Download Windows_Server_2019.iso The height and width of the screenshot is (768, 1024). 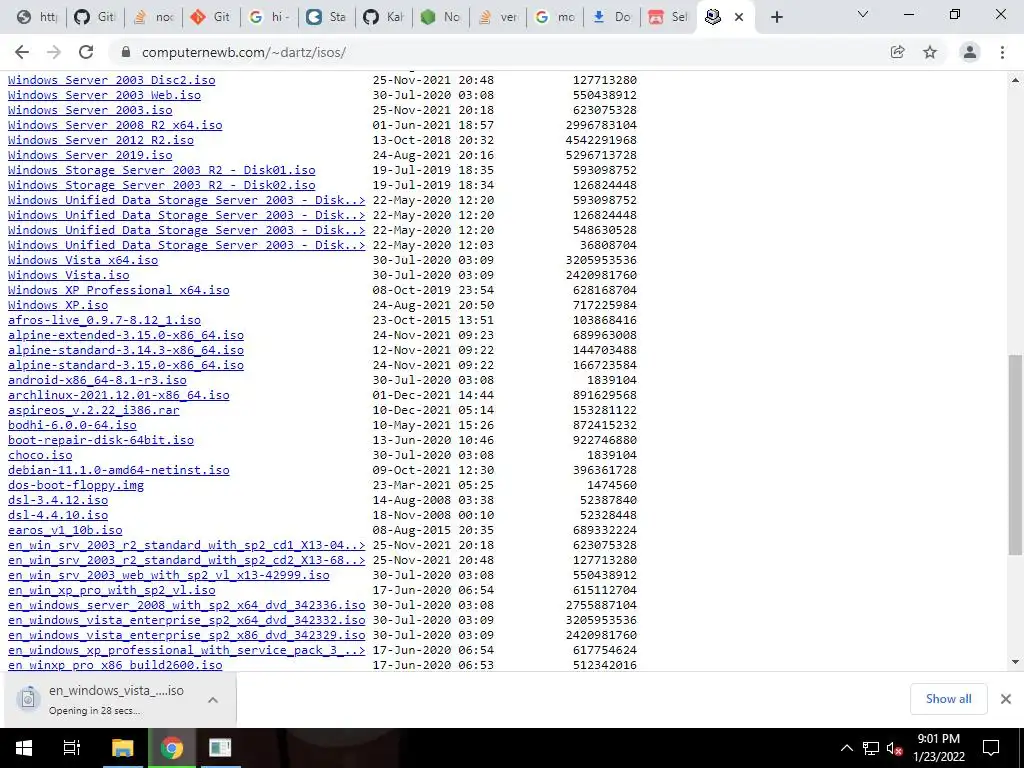tap(90, 155)
